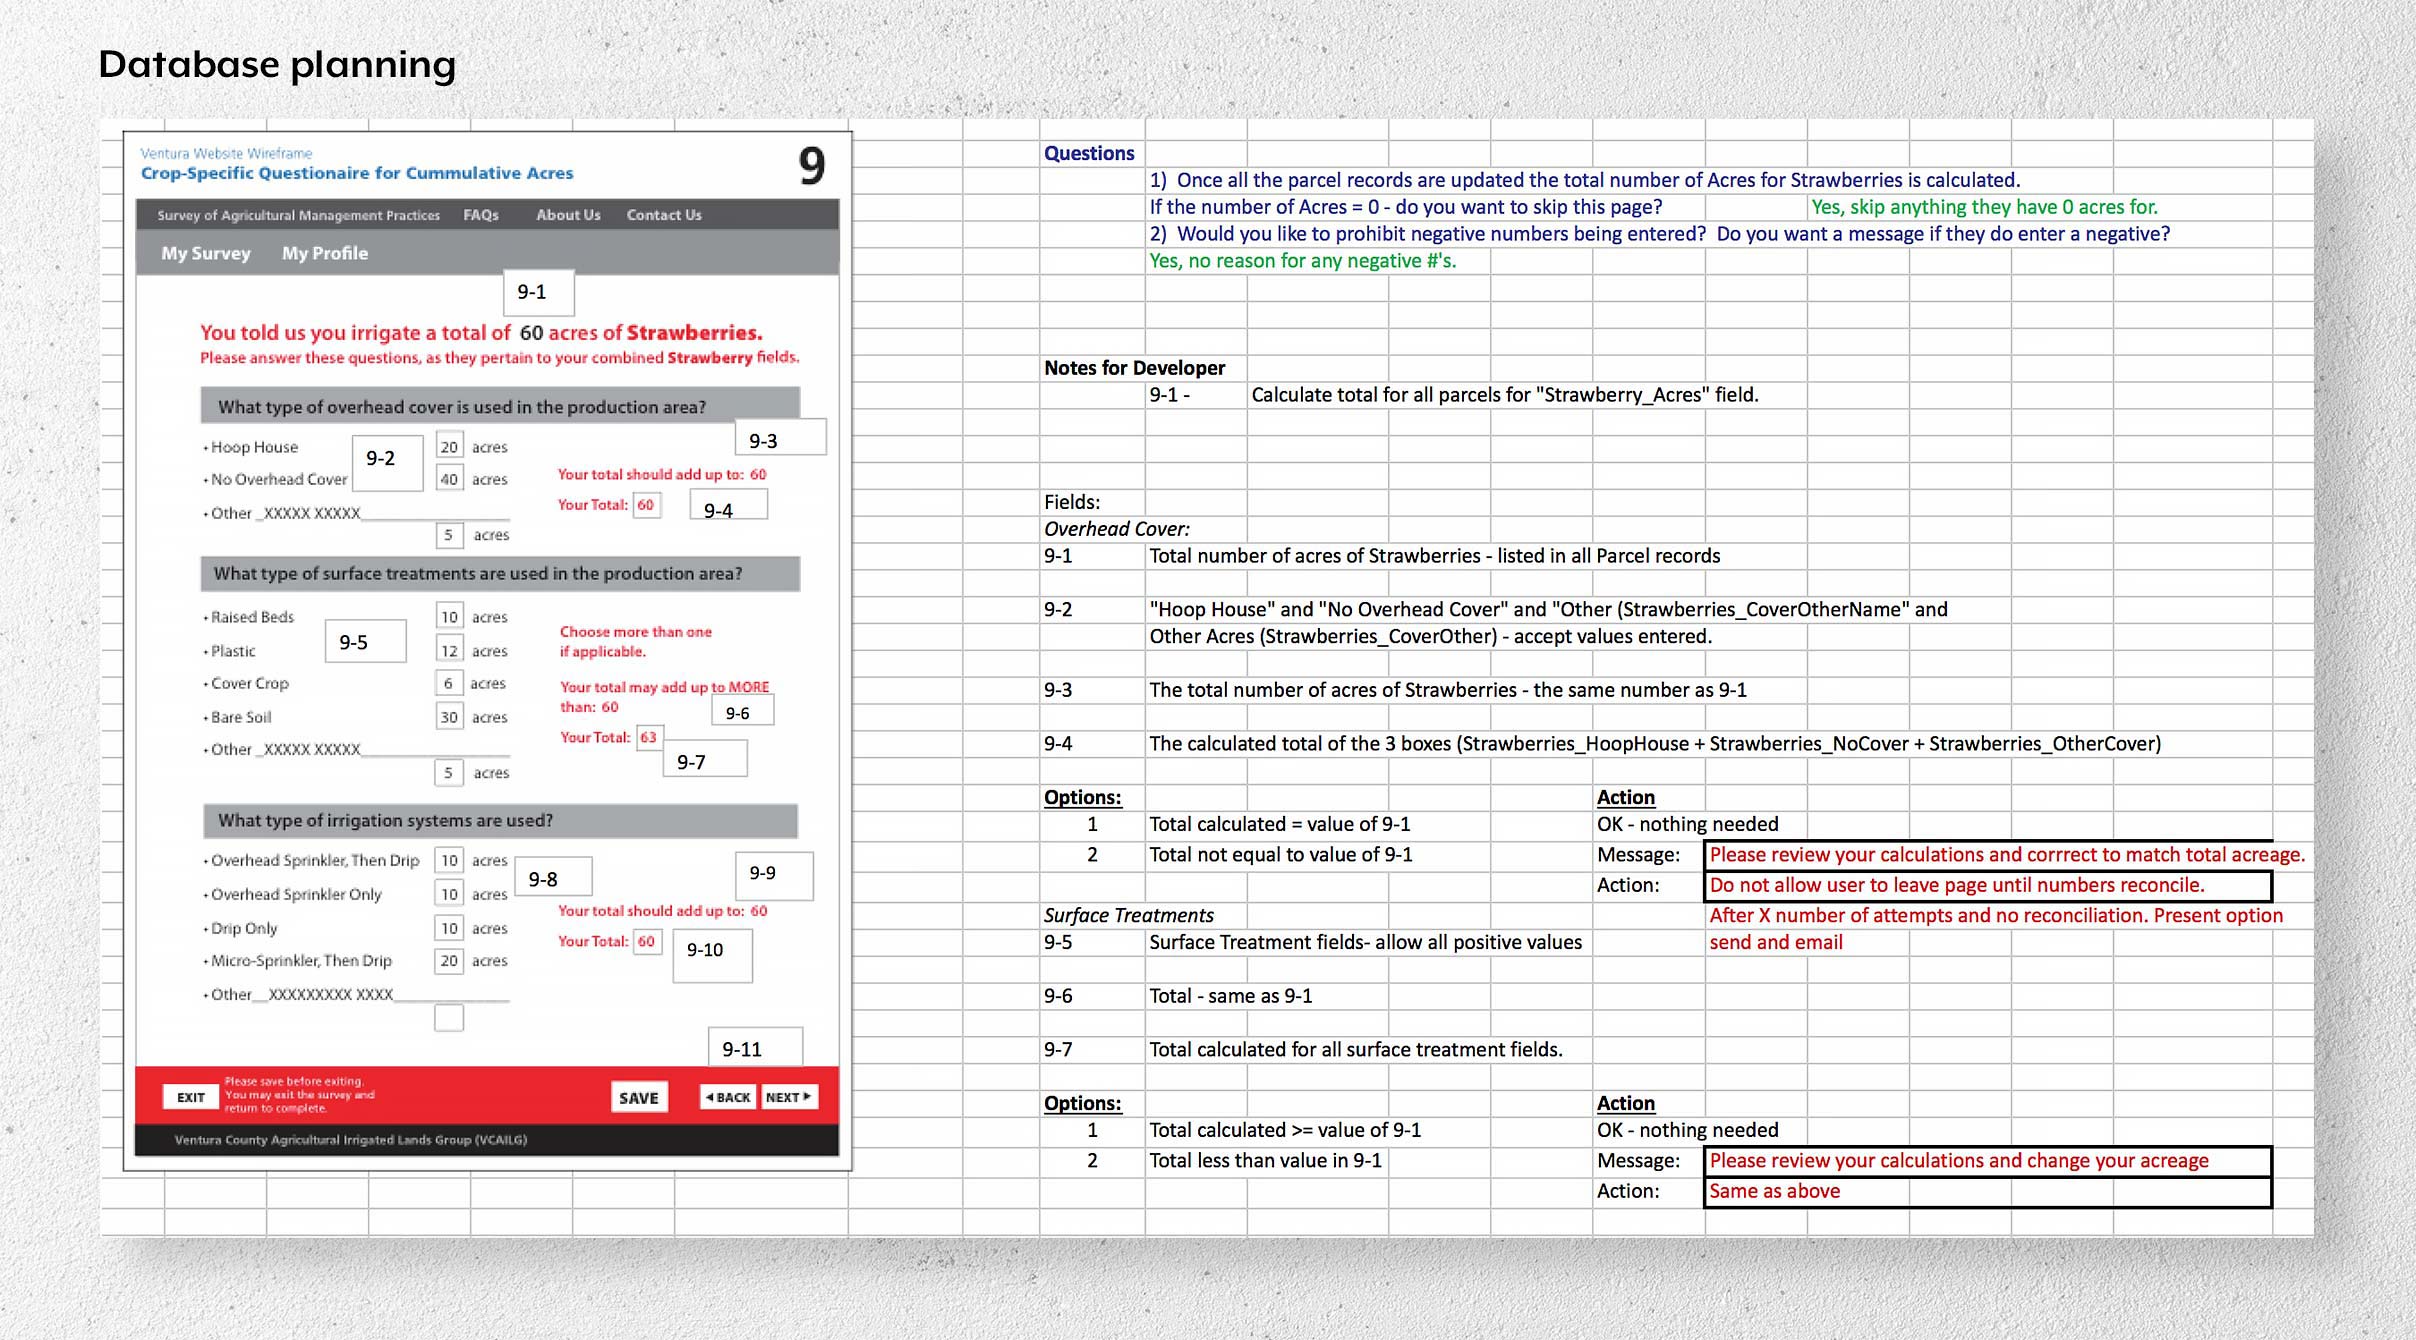The width and height of the screenshot is (2416, 1340).
Task: Click the 'Database planning' heading
Action: click(x=277, y=65)
